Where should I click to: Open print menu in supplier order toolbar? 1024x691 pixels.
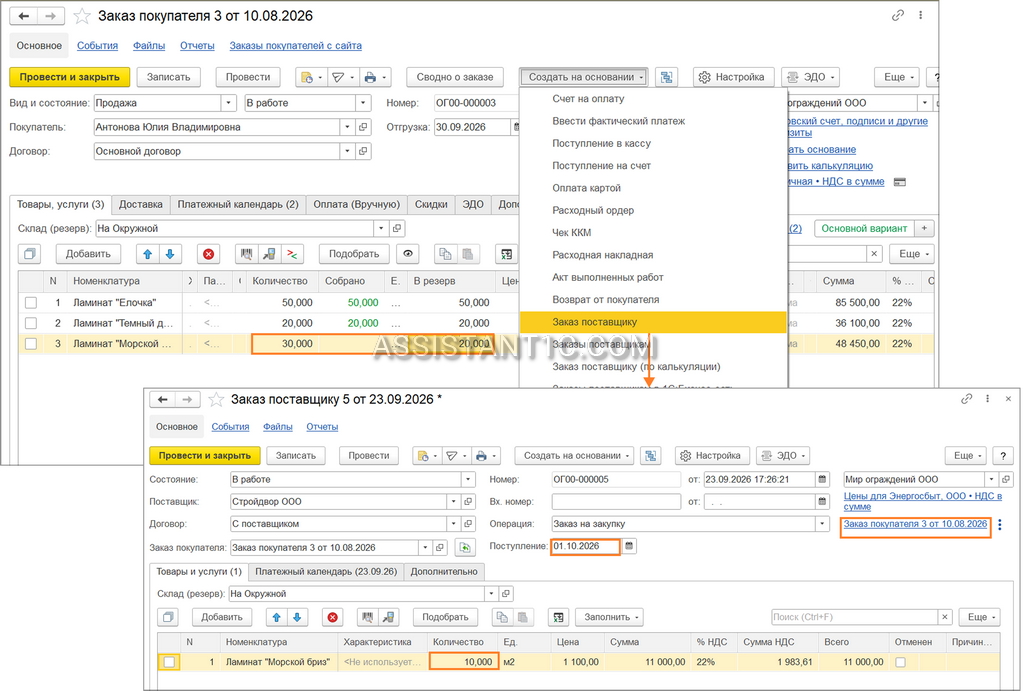[486, 455]
